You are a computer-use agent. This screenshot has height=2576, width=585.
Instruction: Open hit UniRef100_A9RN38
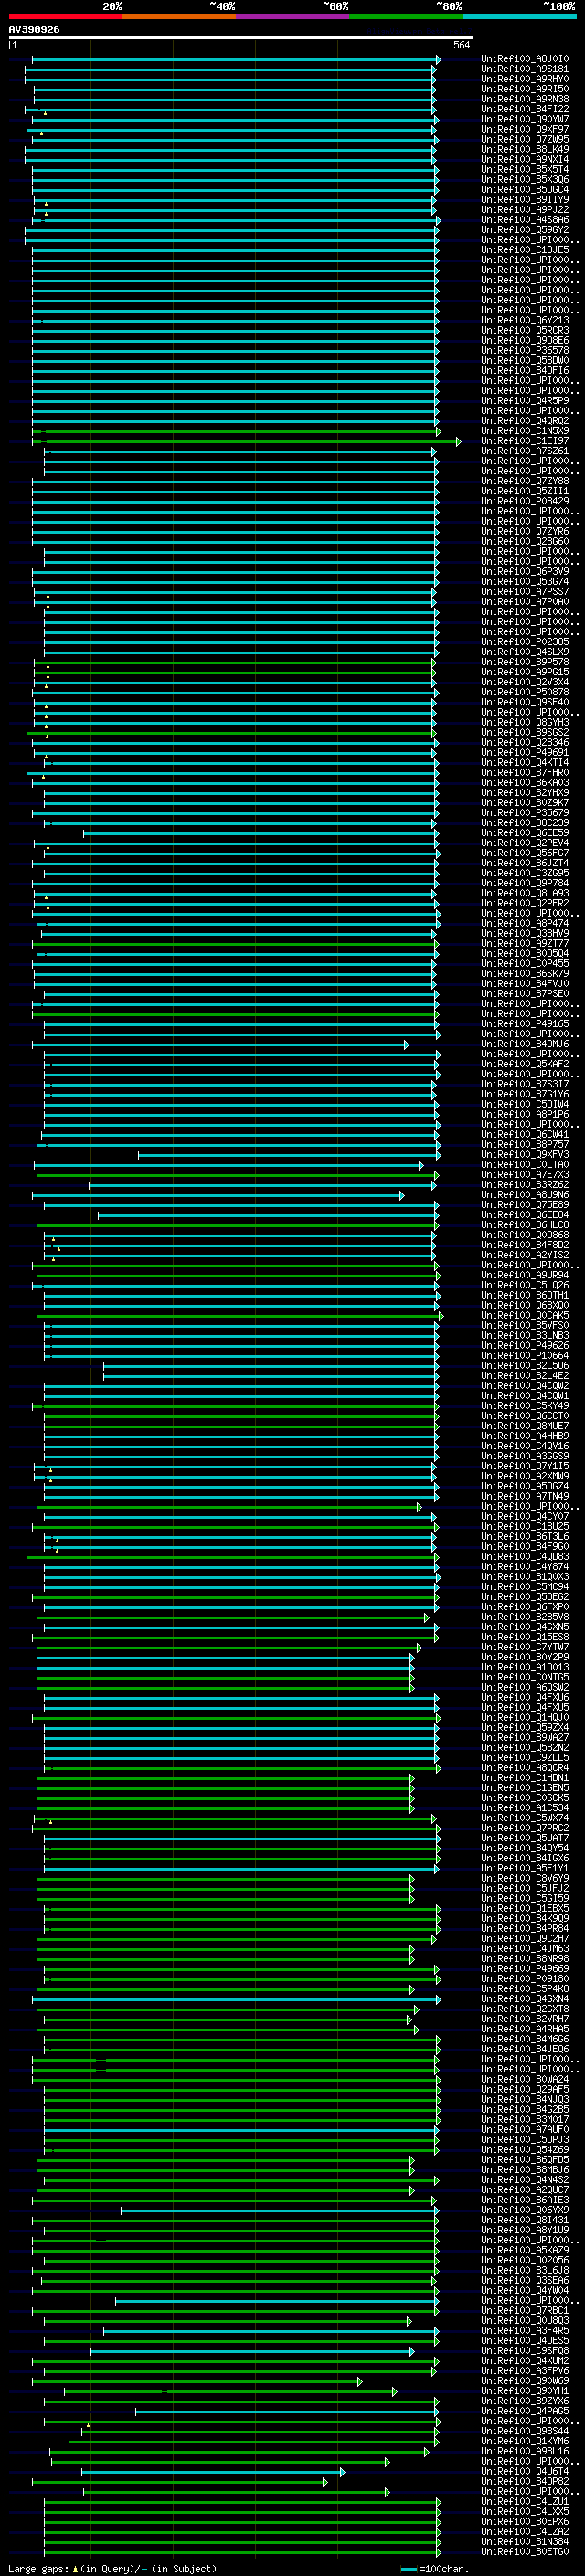(x=525, y=99)
